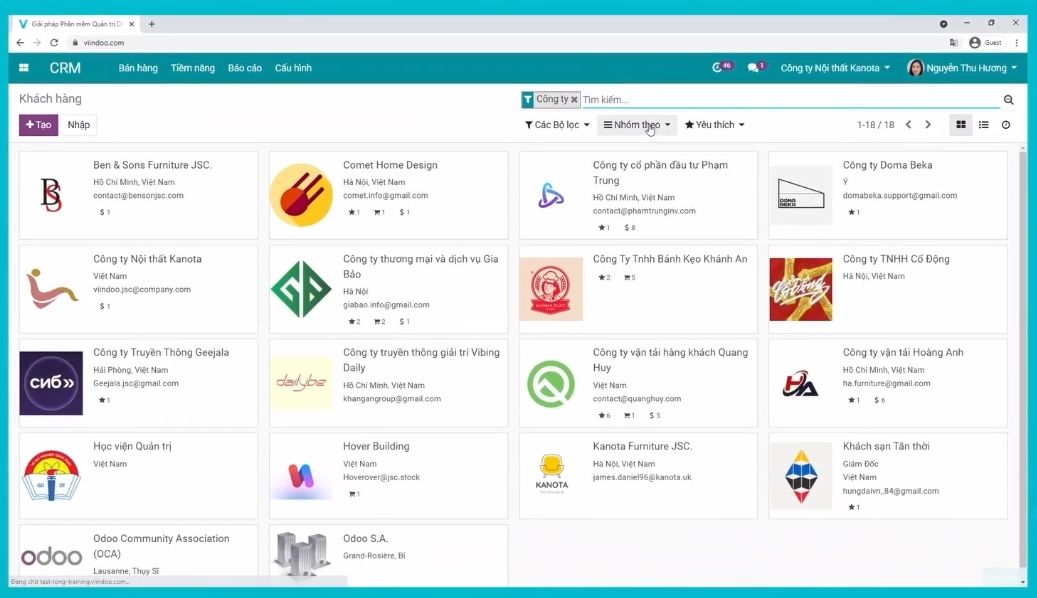Go to previous page arrow
Screen dimensions: 1037x598
(908, 124)
